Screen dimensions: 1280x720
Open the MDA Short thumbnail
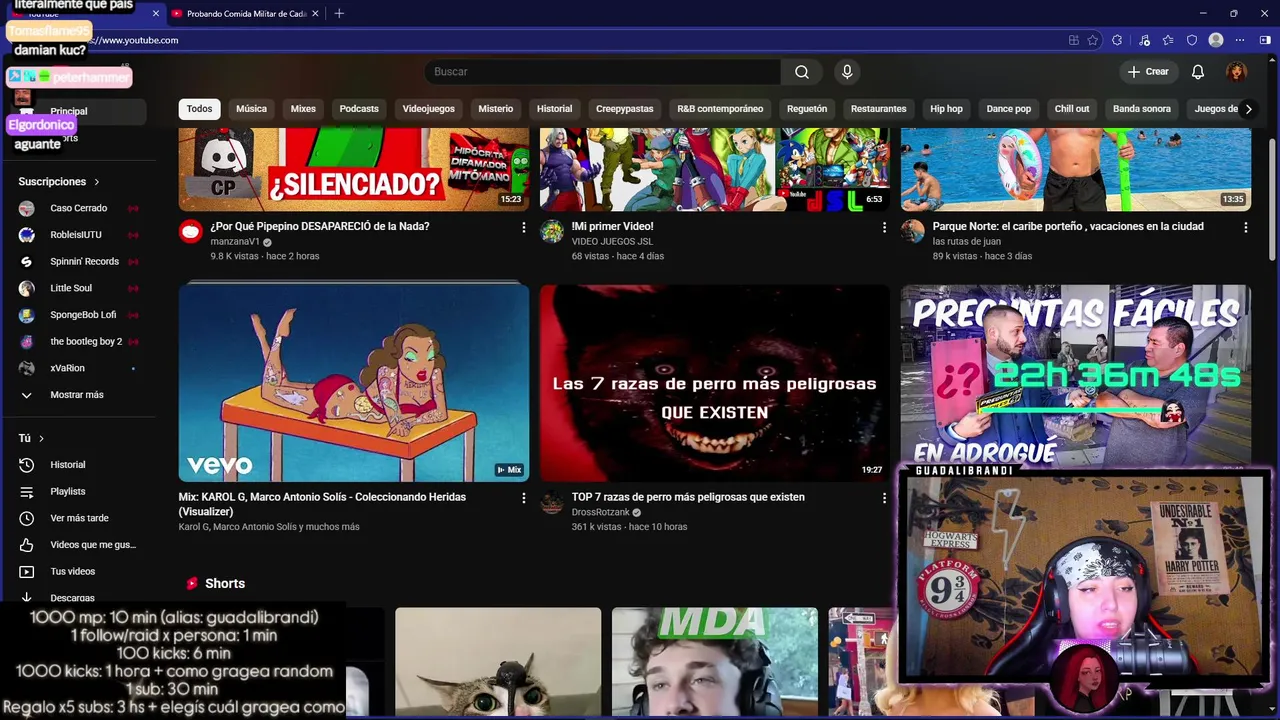(x=715, y=662)
